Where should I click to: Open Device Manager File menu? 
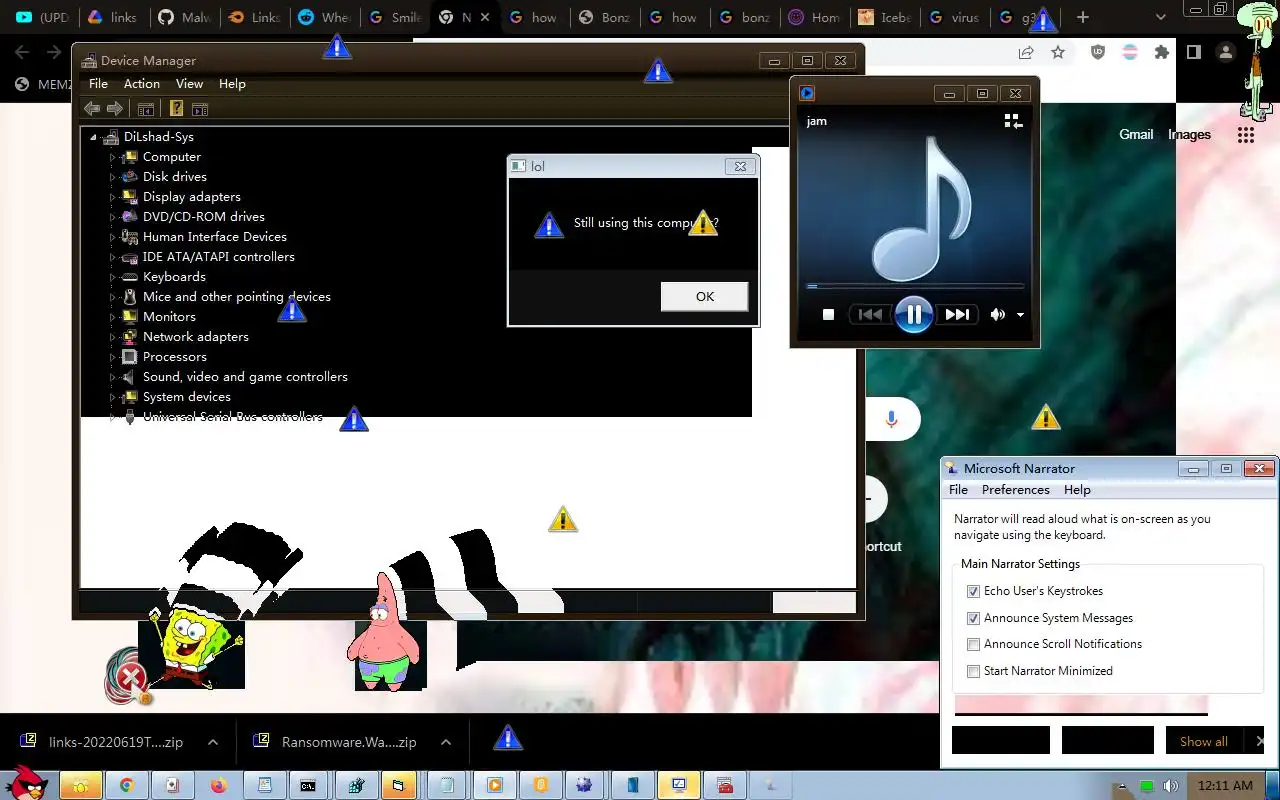[x=98, y=84]
